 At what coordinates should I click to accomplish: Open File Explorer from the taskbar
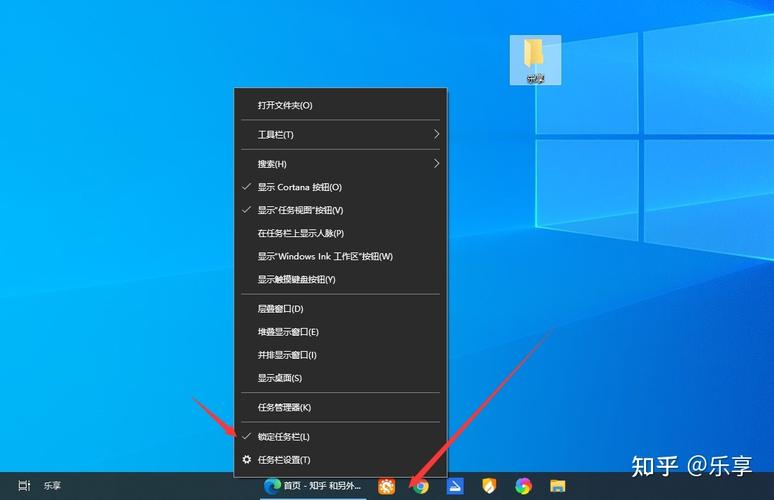tap(558, 487)
